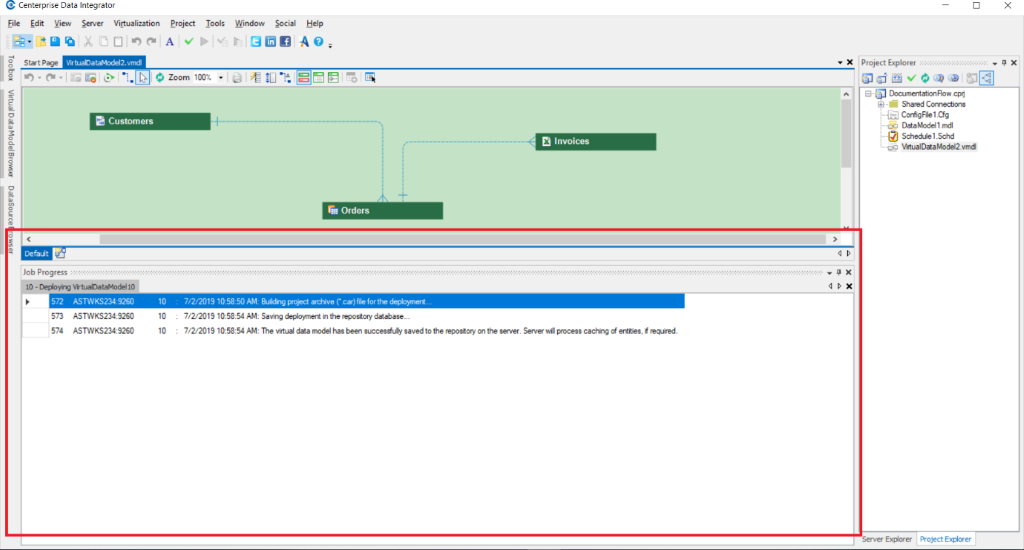Click the blue Help question mark icon
Viewport: 1024px width, 550px height.
tap(318, 42)
